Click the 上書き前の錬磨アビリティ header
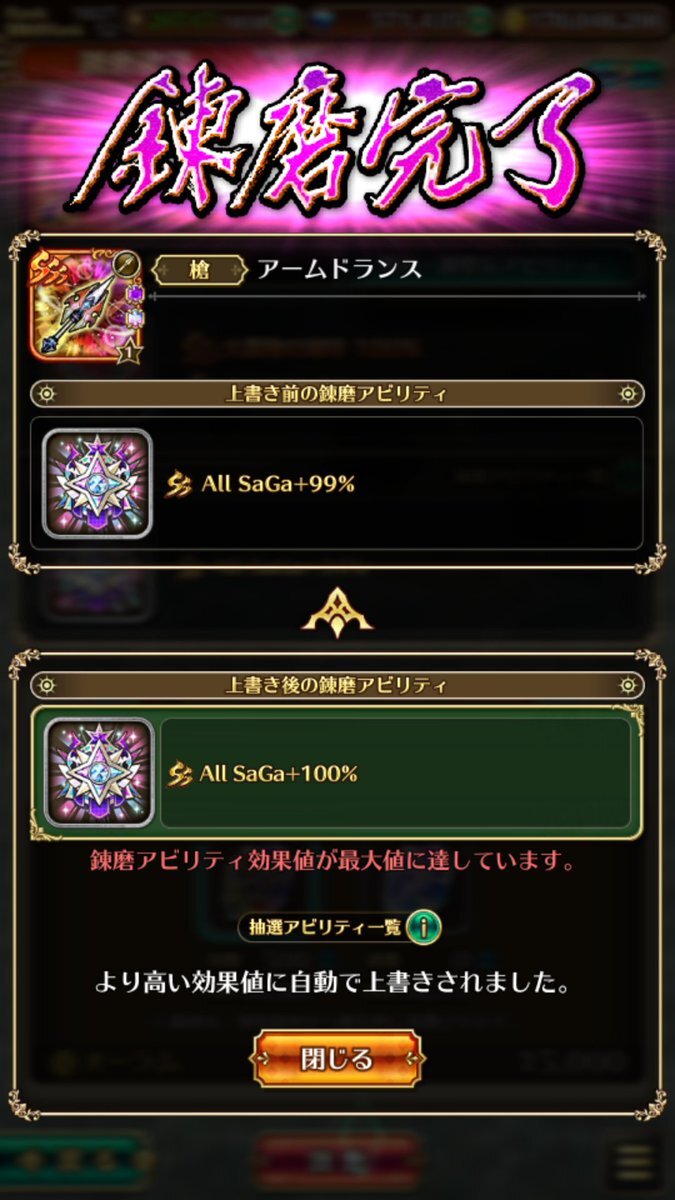The width and height of the screenshot is (675, 1200). 337,393
